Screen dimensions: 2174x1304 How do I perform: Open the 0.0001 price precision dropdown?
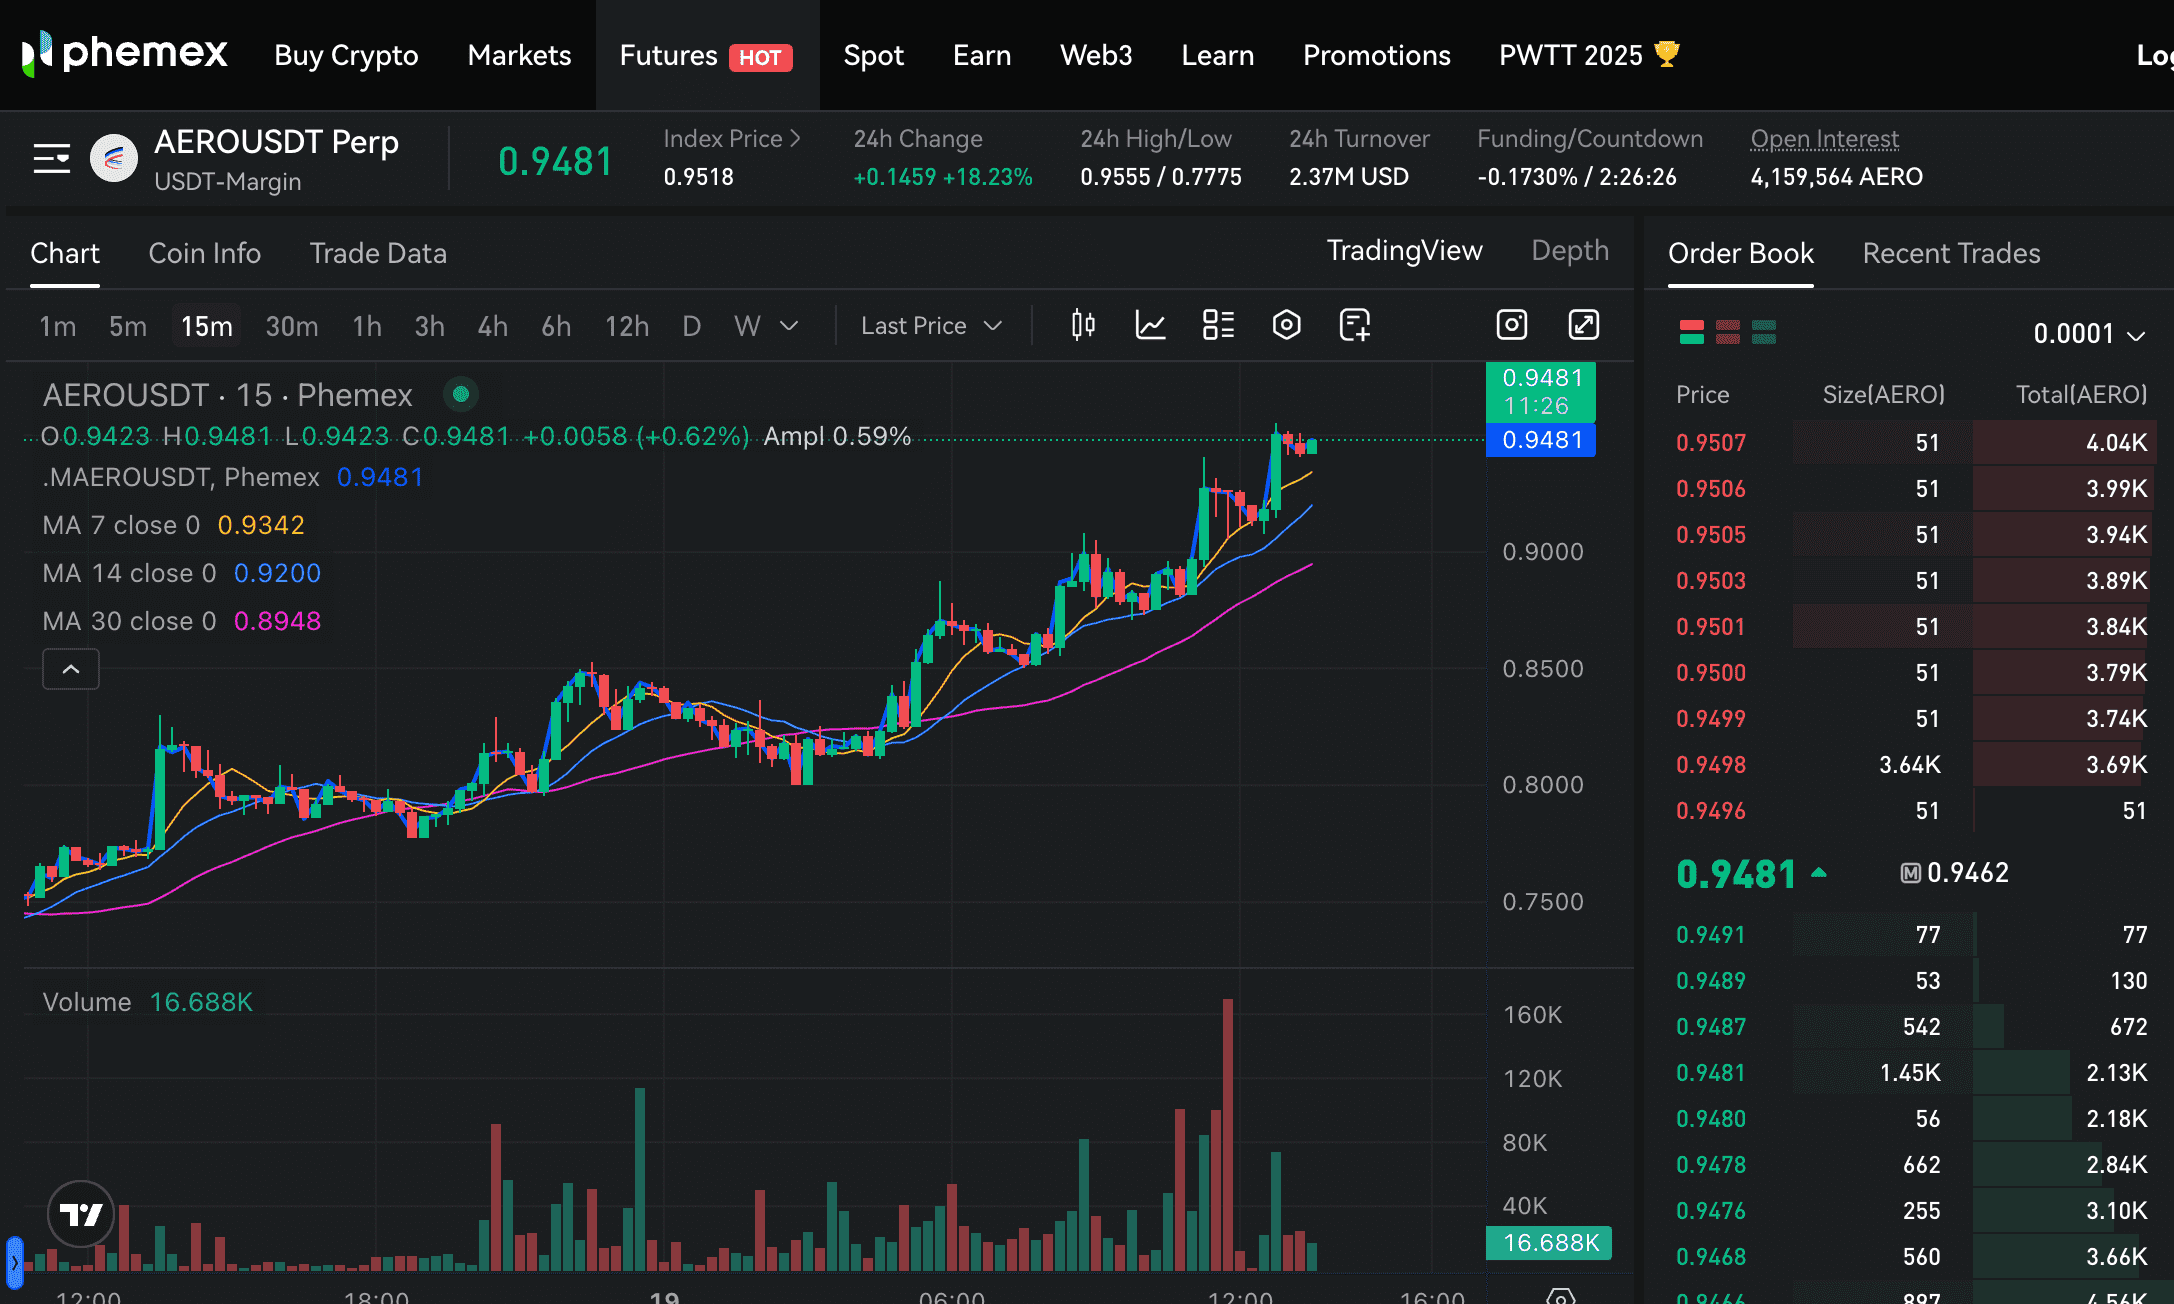tap(2089, 333)
